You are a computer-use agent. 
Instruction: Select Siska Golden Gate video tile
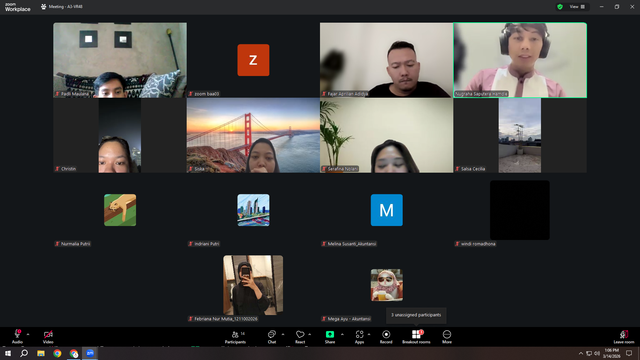coord(253,135)
